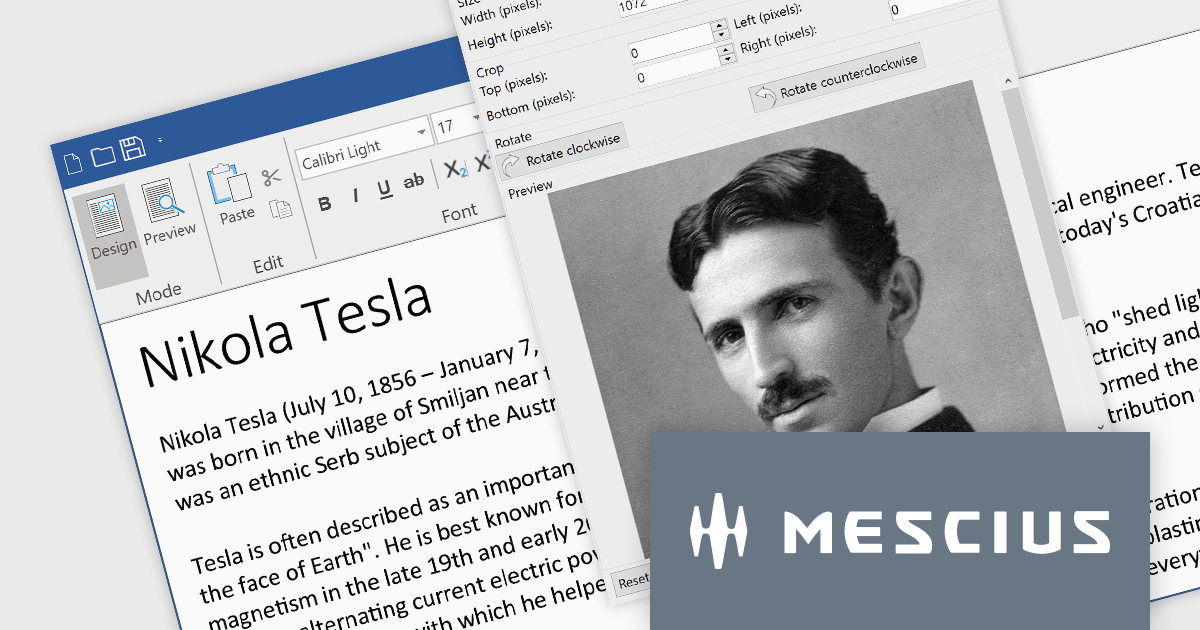The image size is (1200, 630).
Task: Toggle Italic formatting
Action: click(354, 198)
